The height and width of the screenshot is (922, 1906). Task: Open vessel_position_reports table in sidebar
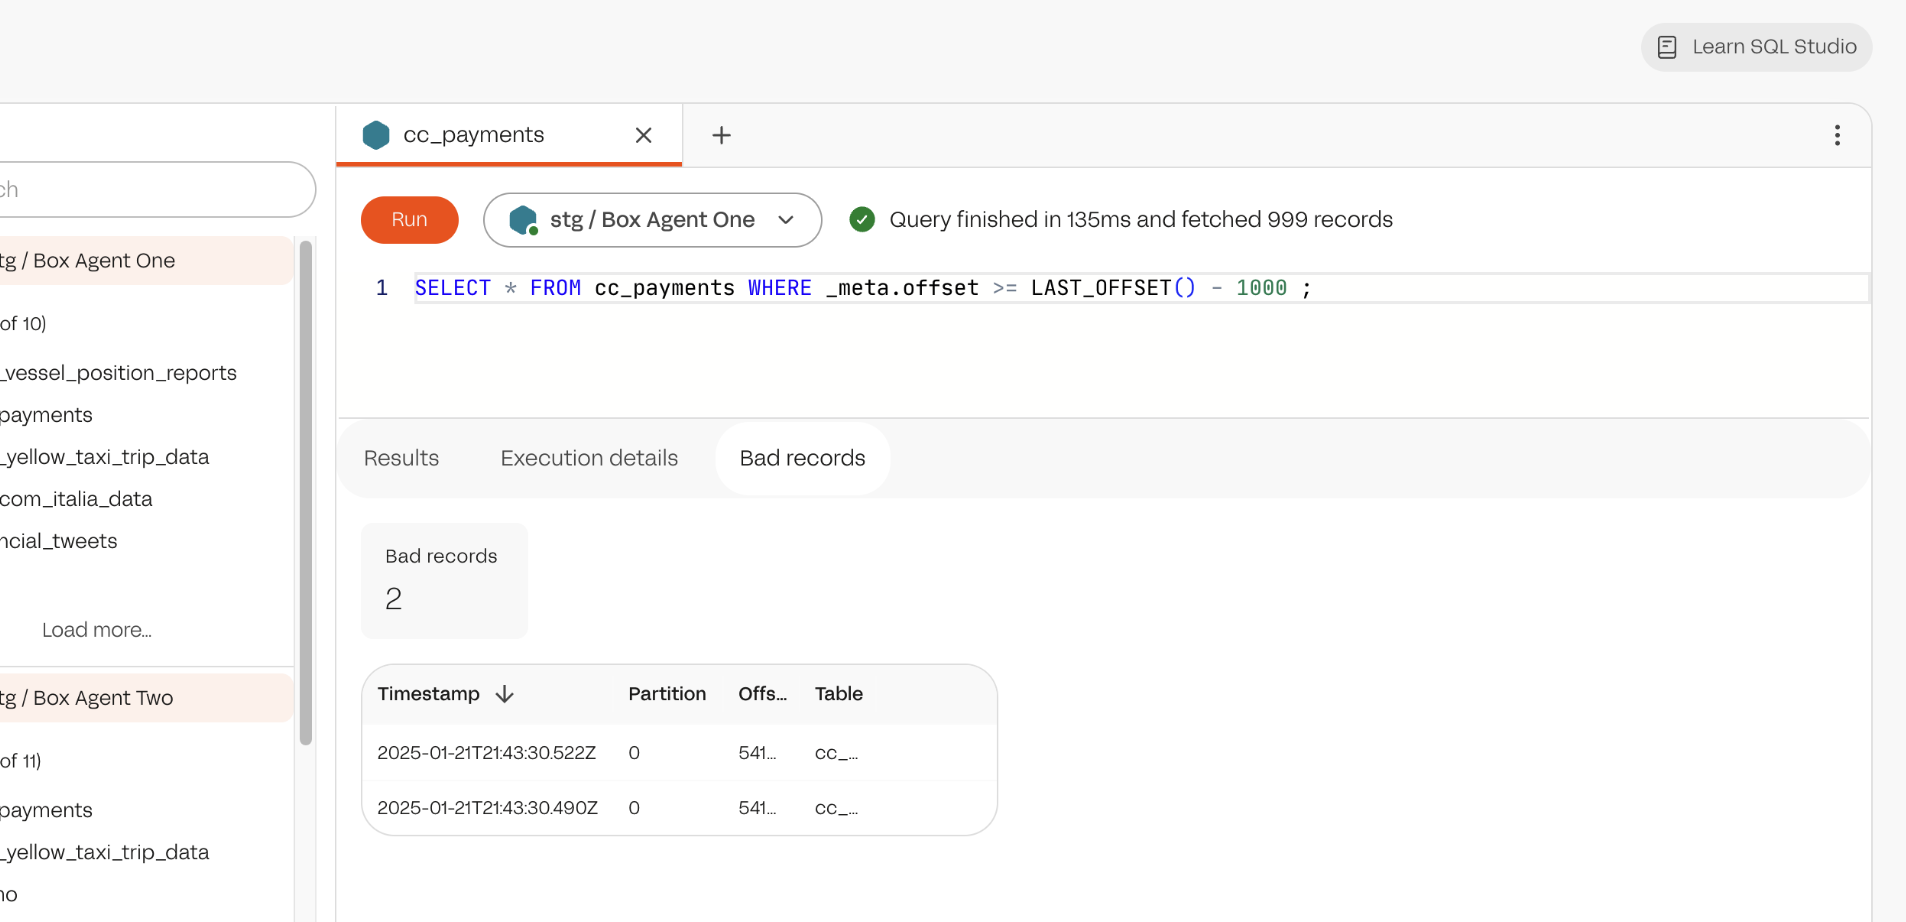click(120, 373)
